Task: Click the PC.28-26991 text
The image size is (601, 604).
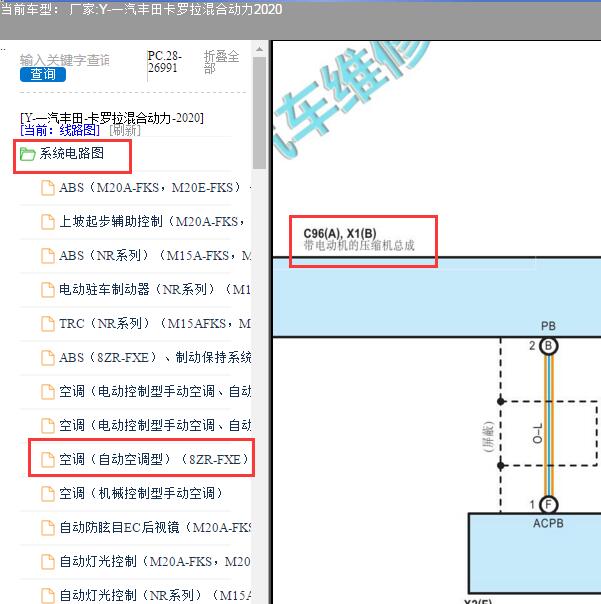Action: point(165,62)
